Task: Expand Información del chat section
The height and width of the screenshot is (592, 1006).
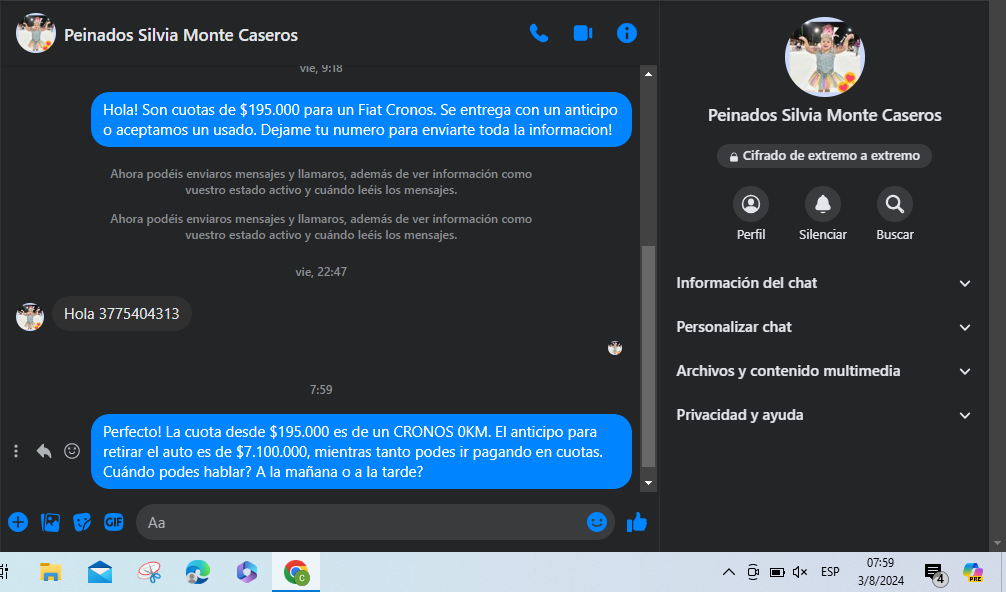Action: pyautogui.click(x=824, y=283)
